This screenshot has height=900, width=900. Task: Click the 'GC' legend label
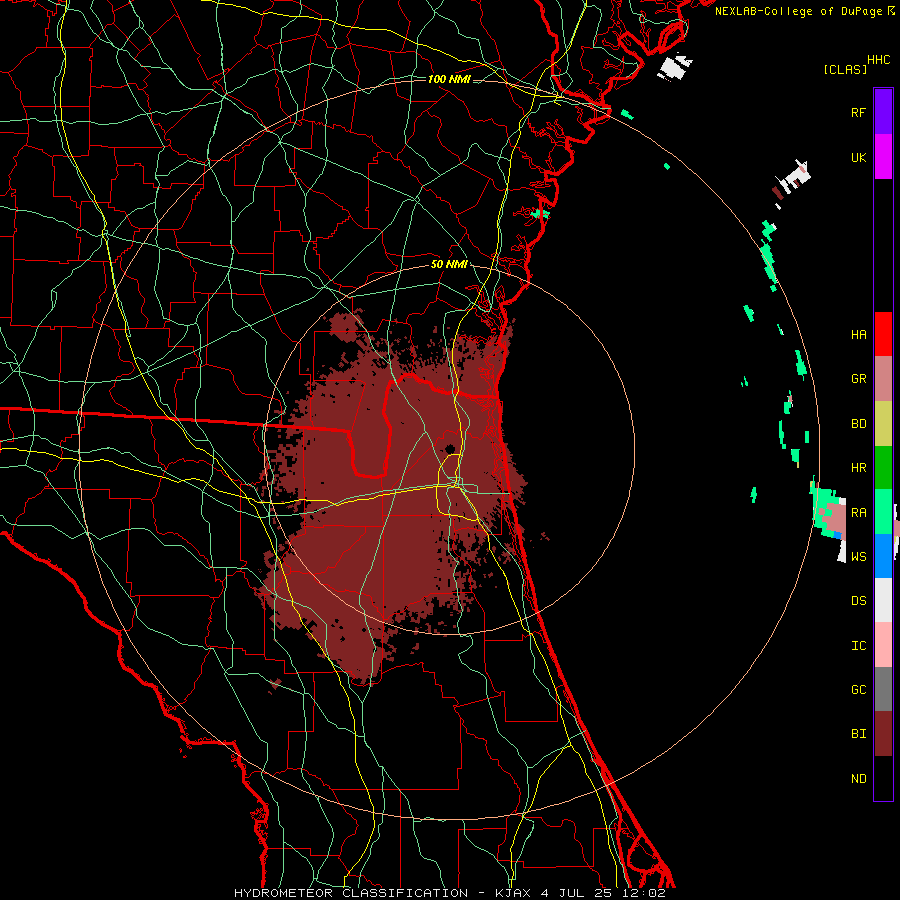(858, 689)
